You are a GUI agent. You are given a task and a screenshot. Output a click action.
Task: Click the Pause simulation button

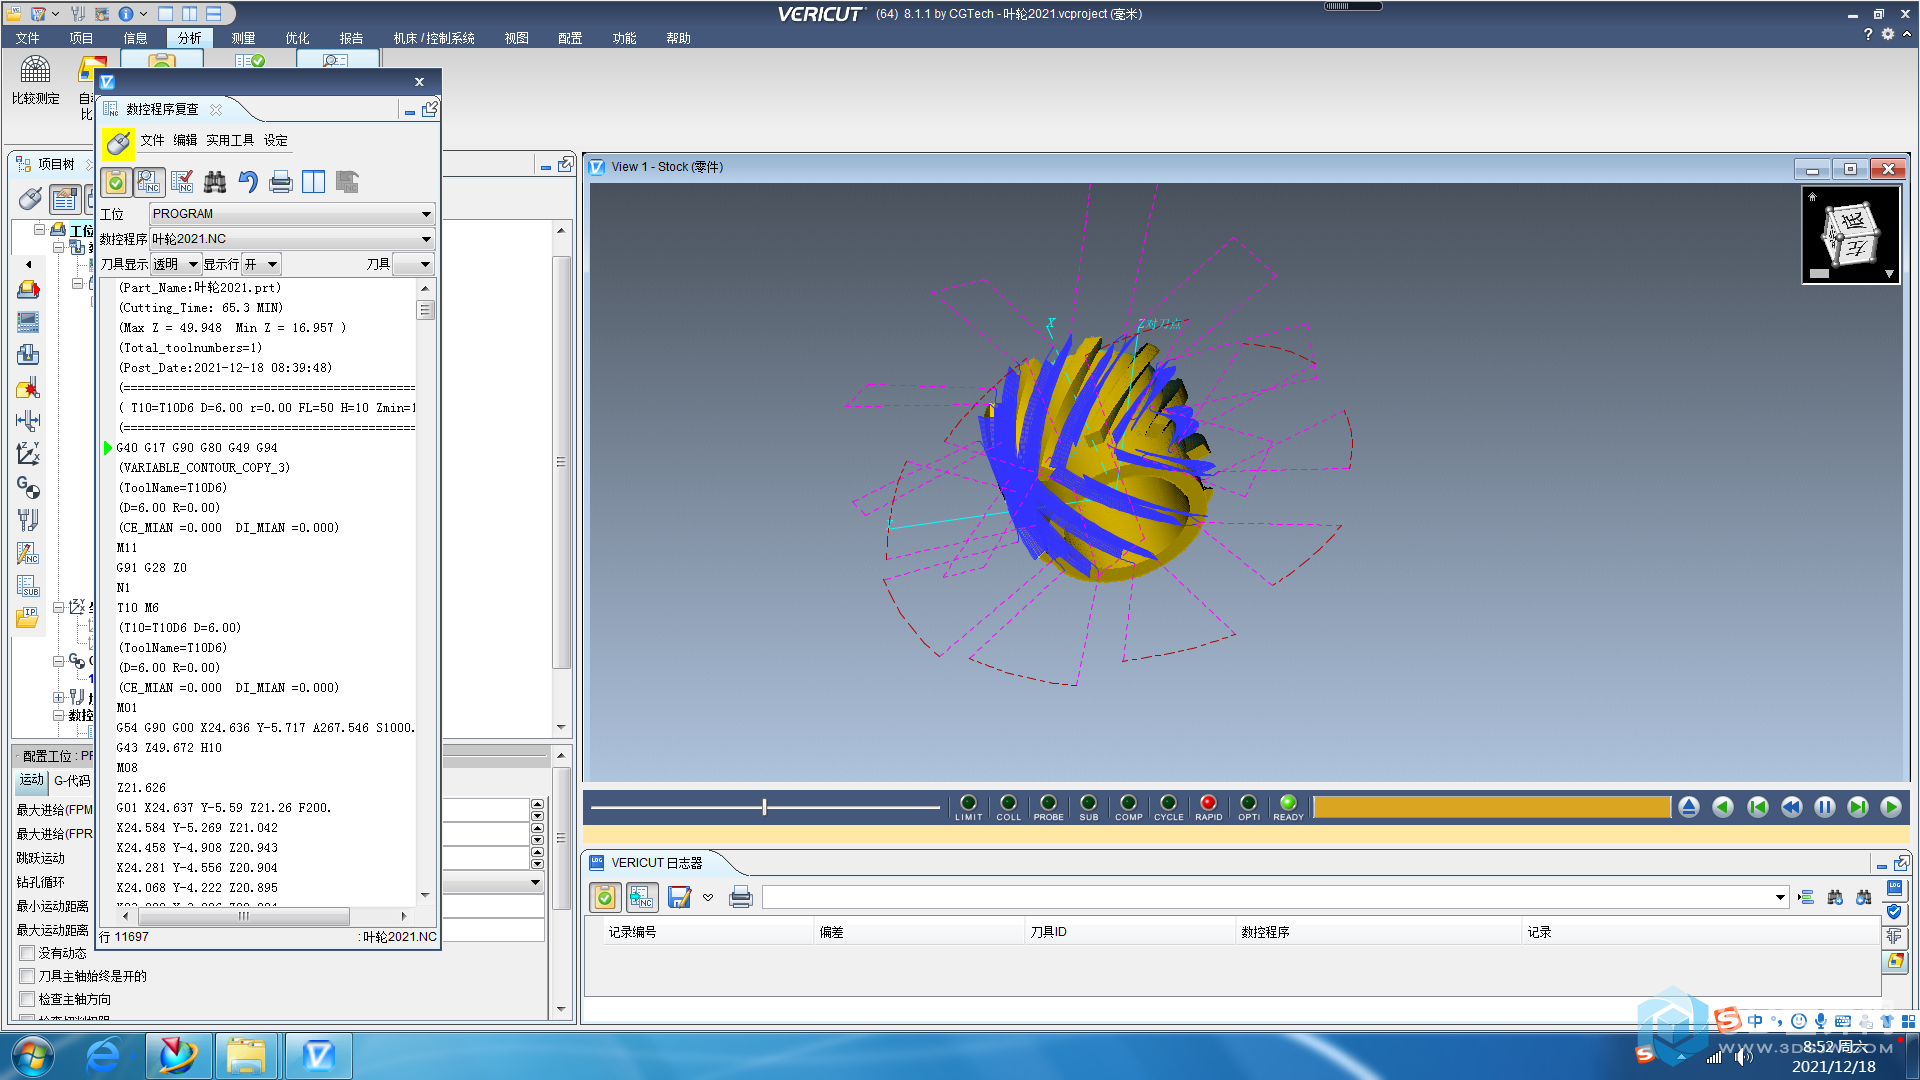click(1825, 807)
